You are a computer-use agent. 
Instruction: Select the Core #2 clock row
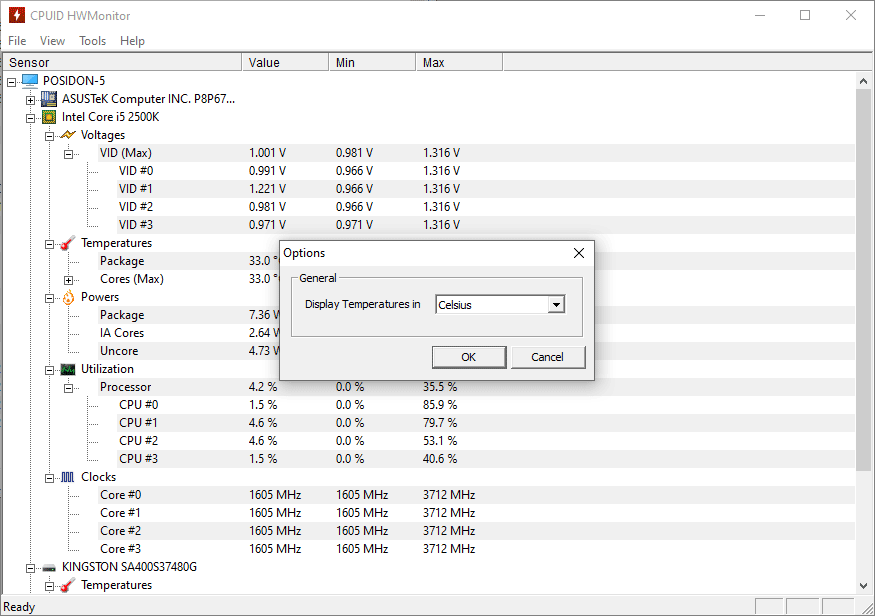[477, 531]
